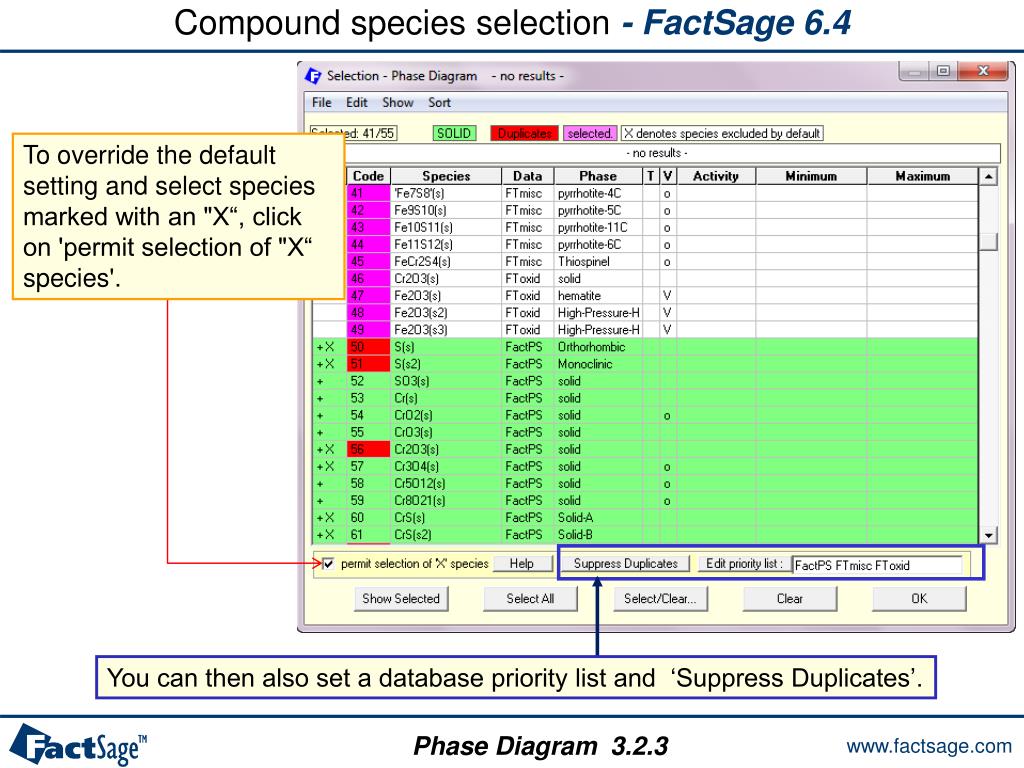
Task: Click Show Selected button
Action: [401, 599]
